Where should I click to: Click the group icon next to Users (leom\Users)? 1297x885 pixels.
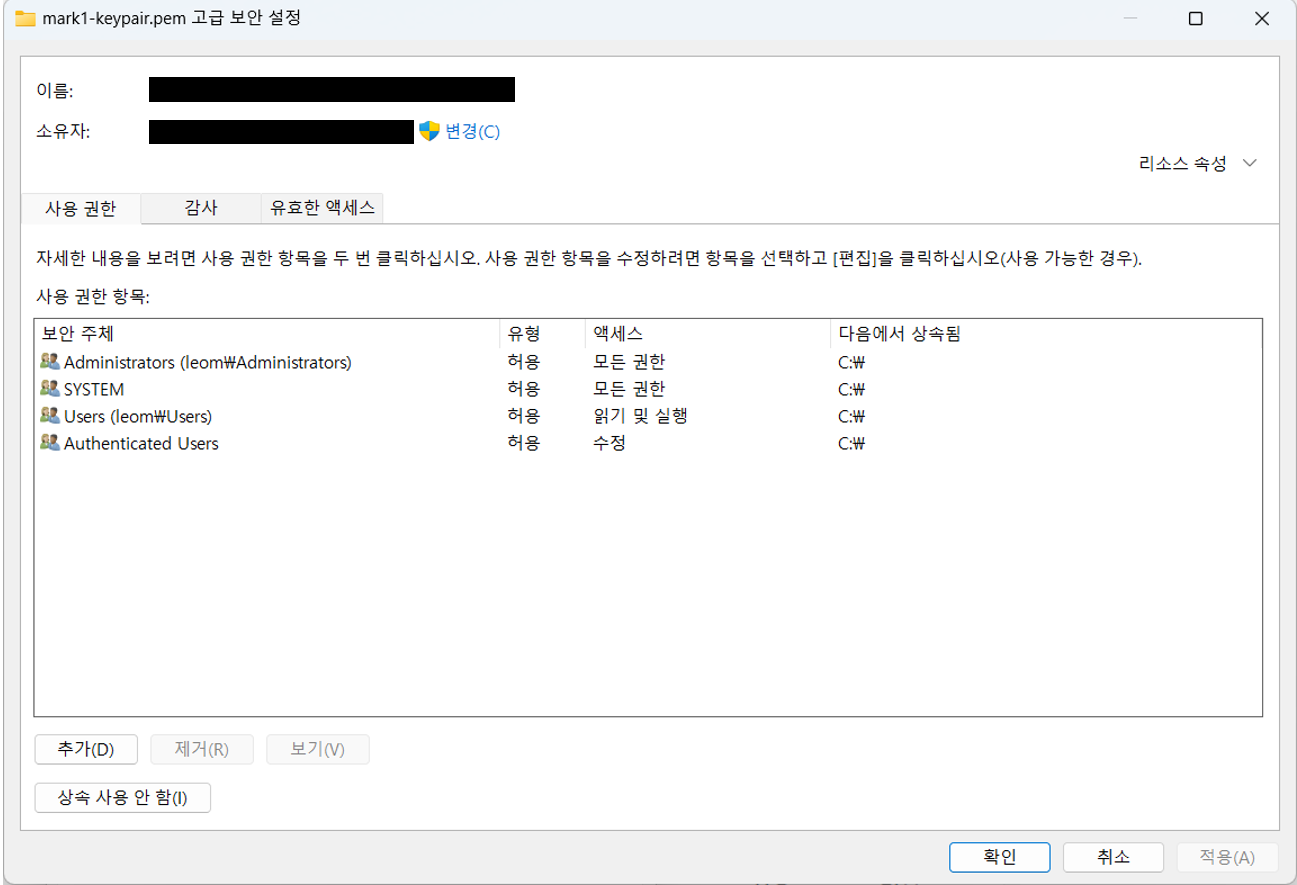tap(50, 416)
